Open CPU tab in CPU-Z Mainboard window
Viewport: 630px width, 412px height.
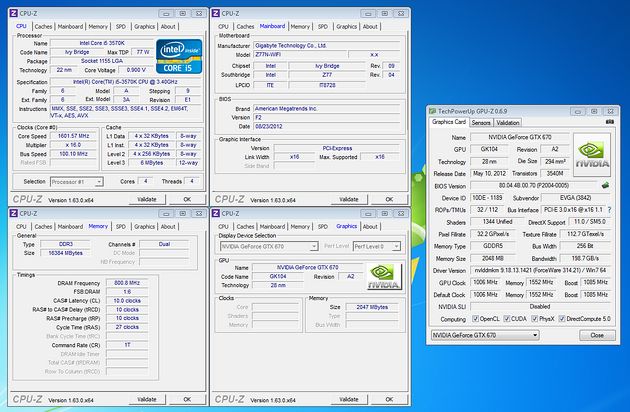click(x=223, y=27)
